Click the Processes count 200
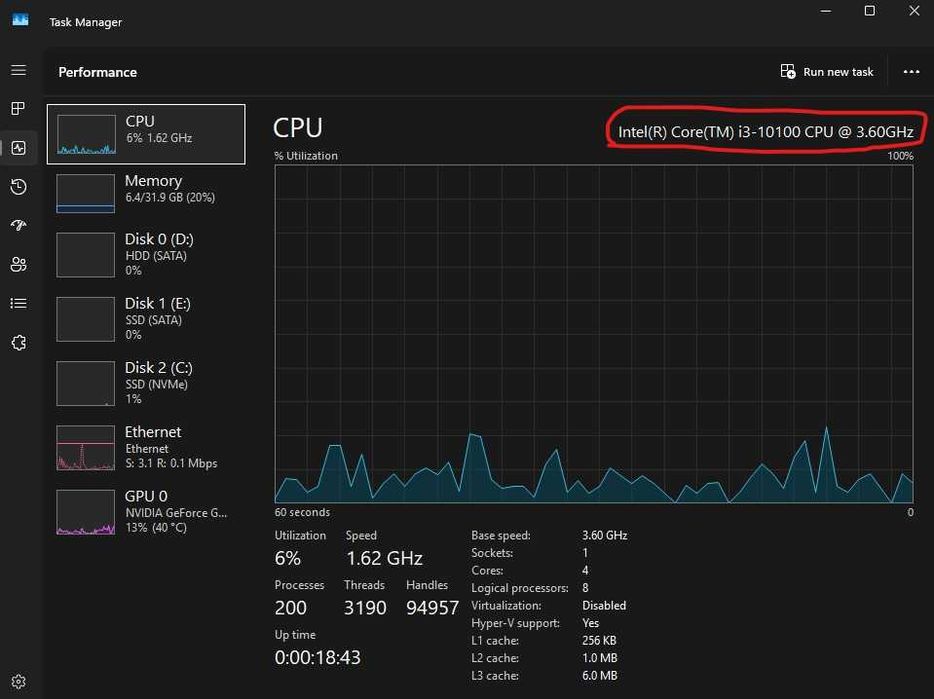Screen dimensions: 934x699 [x=291, y=608]
